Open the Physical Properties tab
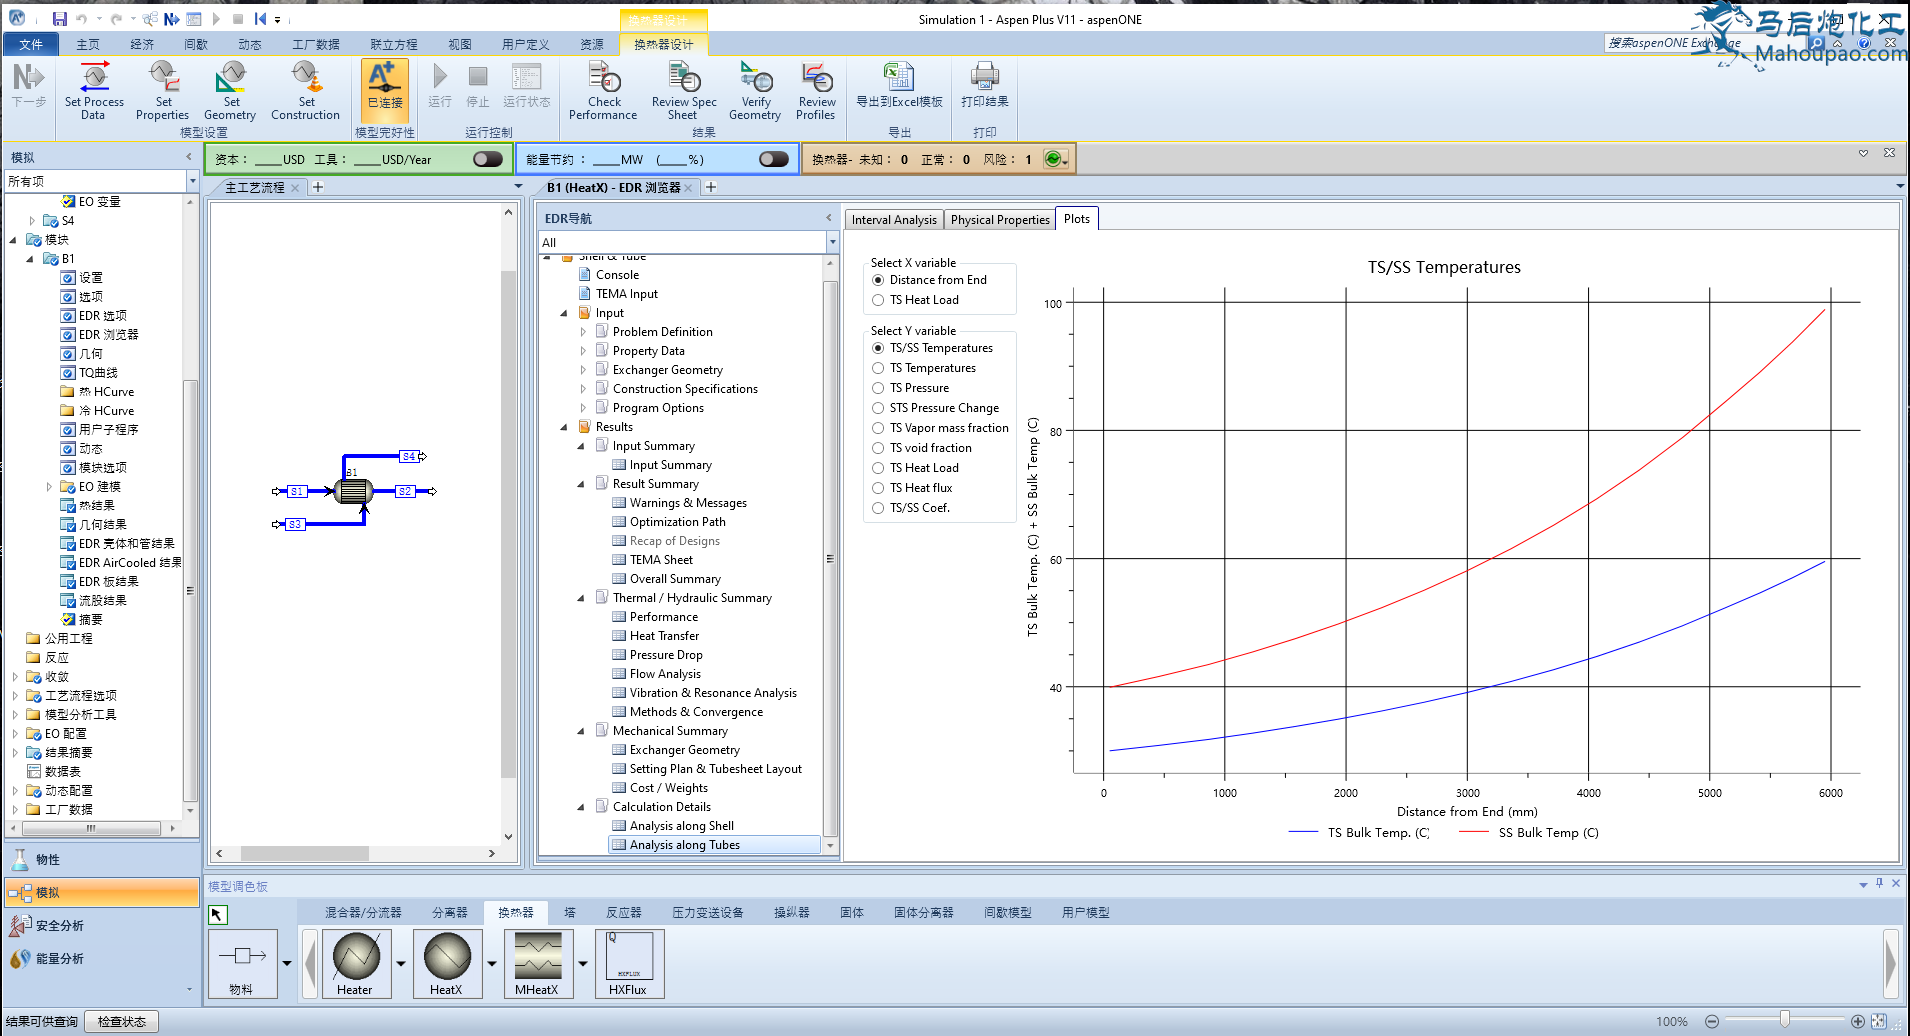The width and height of the screenshot is (1910, 1036). pyautogui.click(x=999, y=220)
